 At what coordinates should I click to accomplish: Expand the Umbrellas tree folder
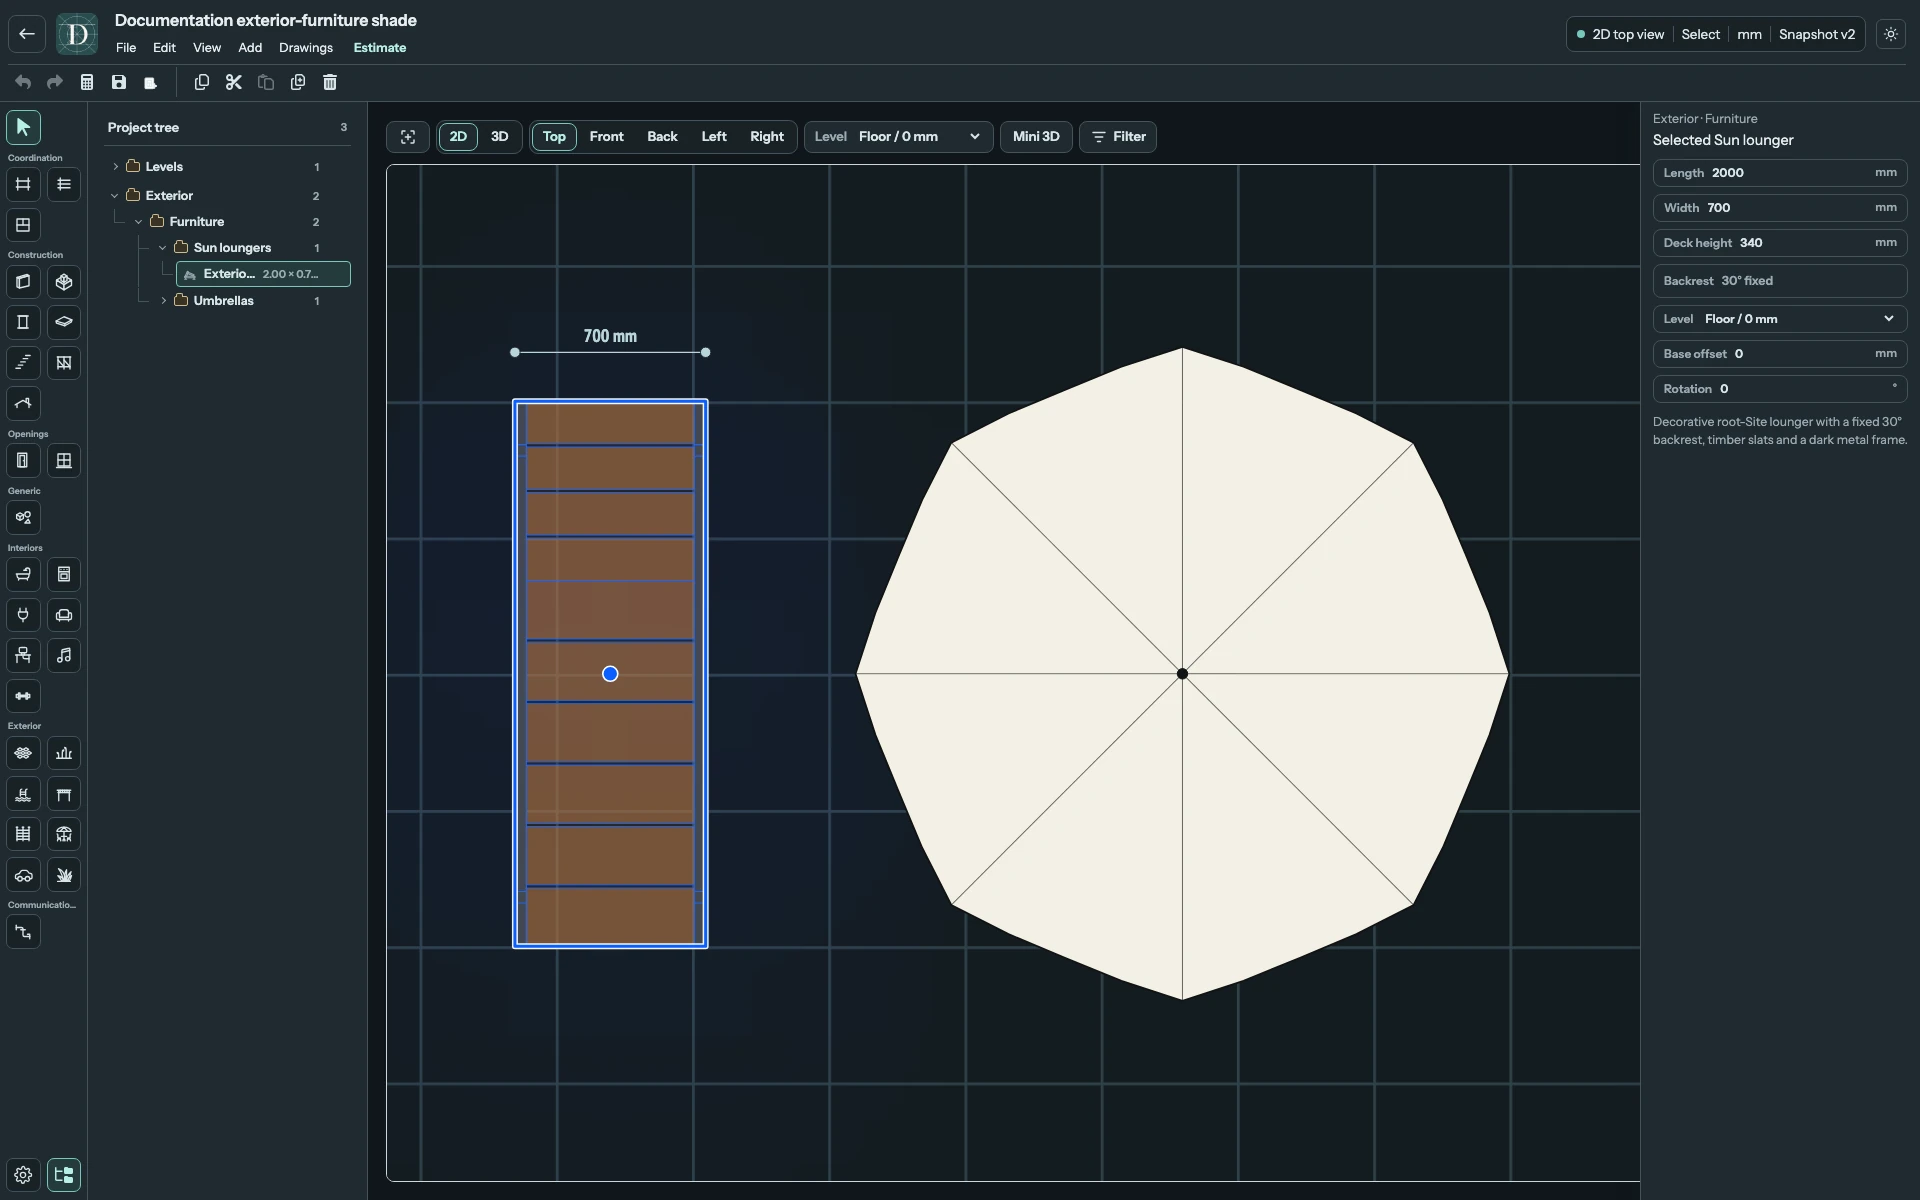[163, 301]
